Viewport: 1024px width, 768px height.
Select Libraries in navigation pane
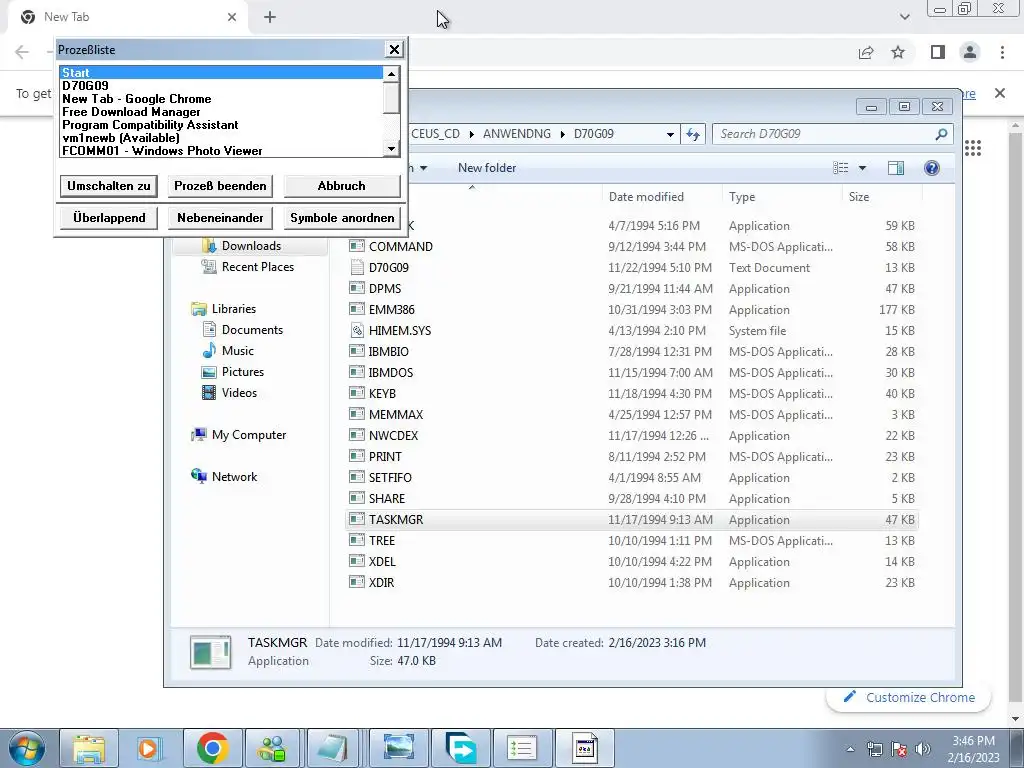pos(234,309)
